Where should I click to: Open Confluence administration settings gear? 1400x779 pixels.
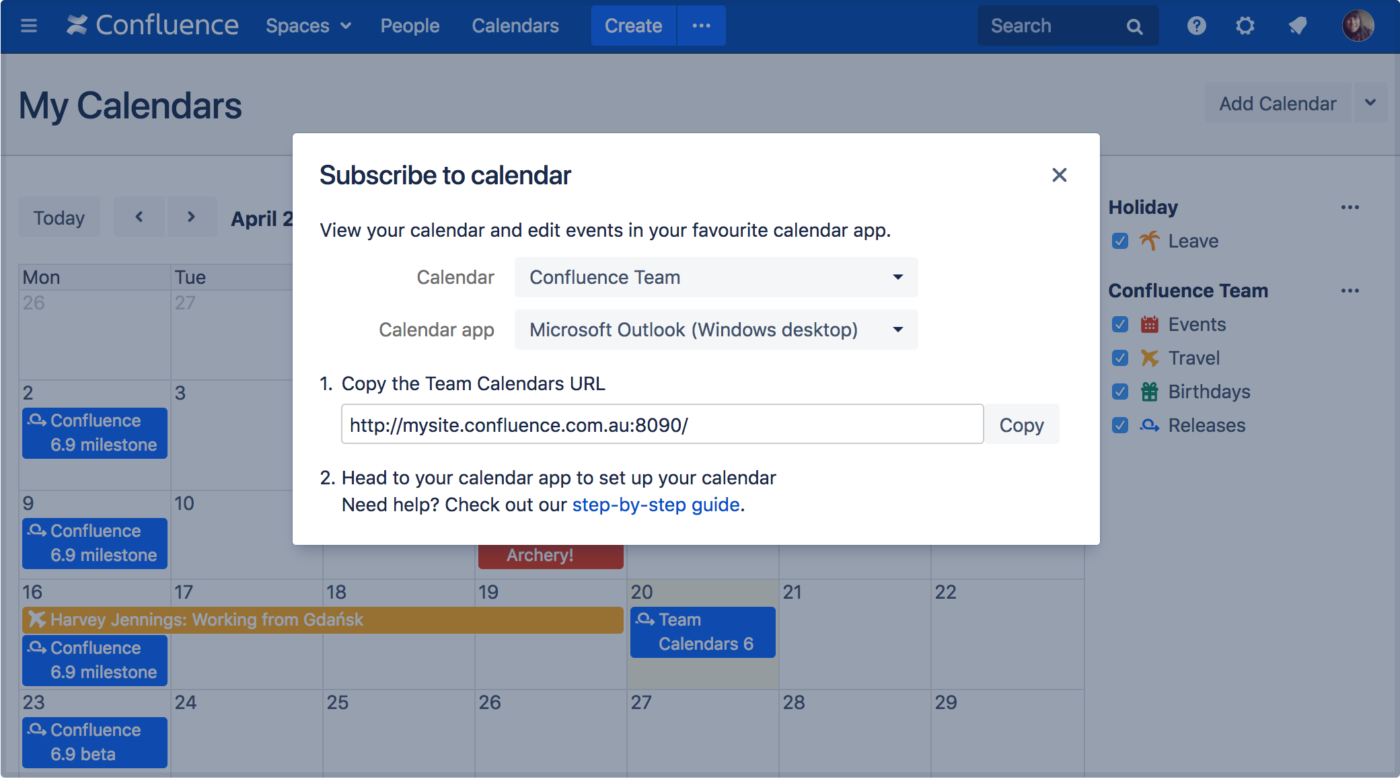[1245, 25]
